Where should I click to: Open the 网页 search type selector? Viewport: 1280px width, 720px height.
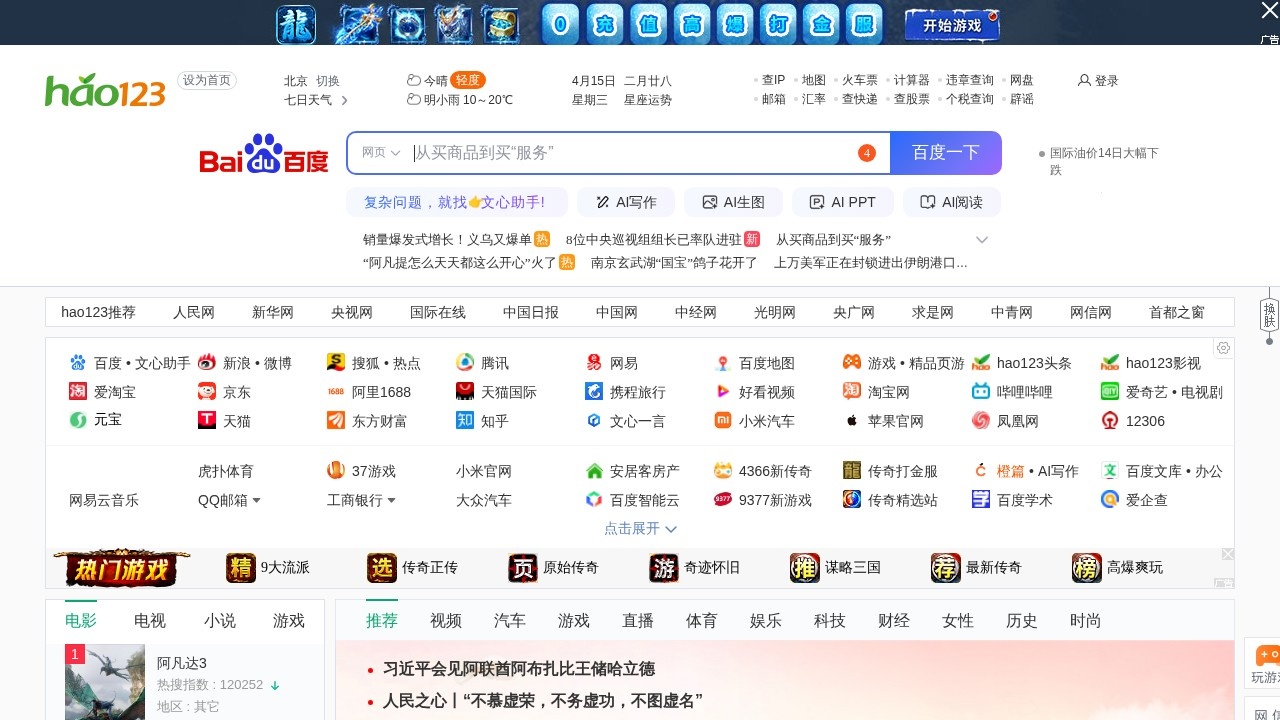pos(380,152)
